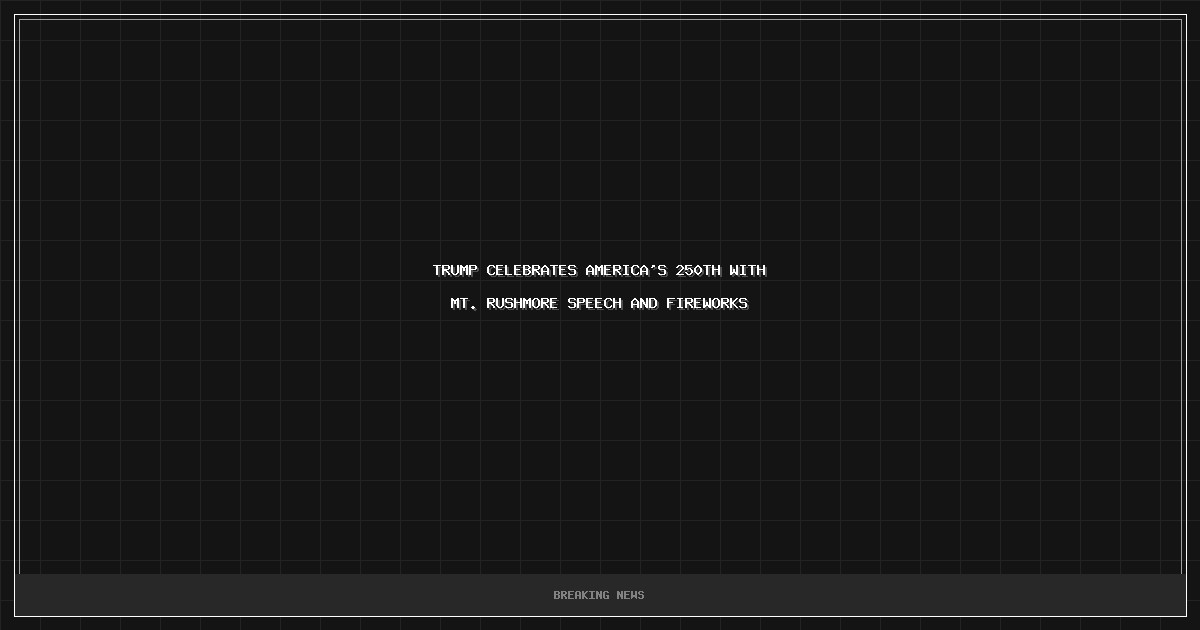Select the word FIREWORKS in the headline
The width and height of the screenshot is (1200, 630).
707,303
